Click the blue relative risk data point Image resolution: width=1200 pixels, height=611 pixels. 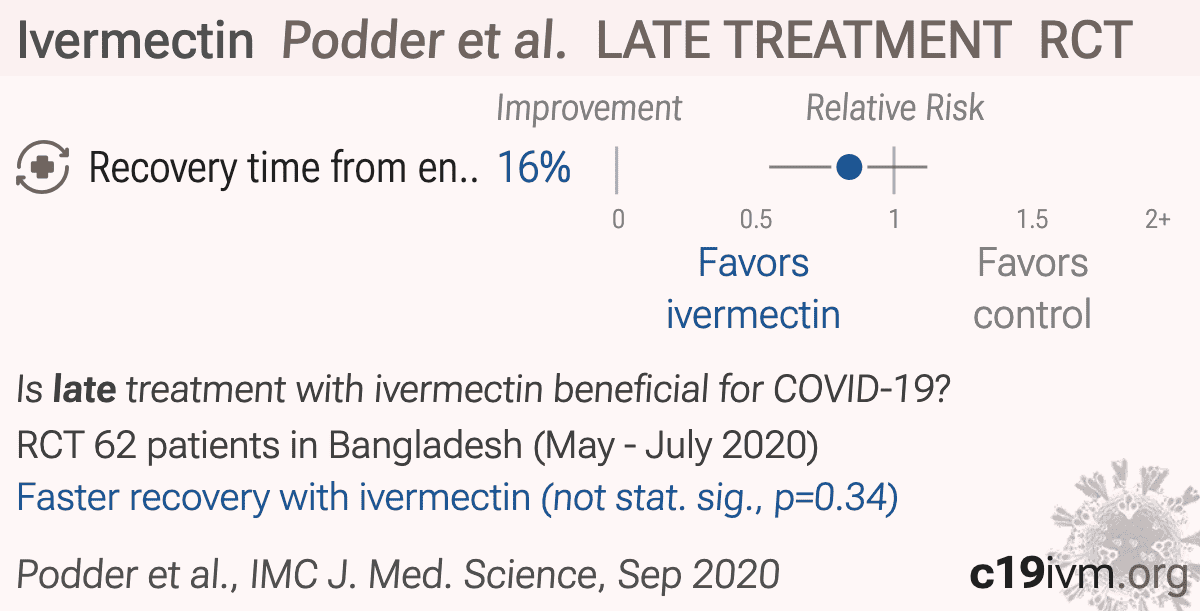[849, 167]
